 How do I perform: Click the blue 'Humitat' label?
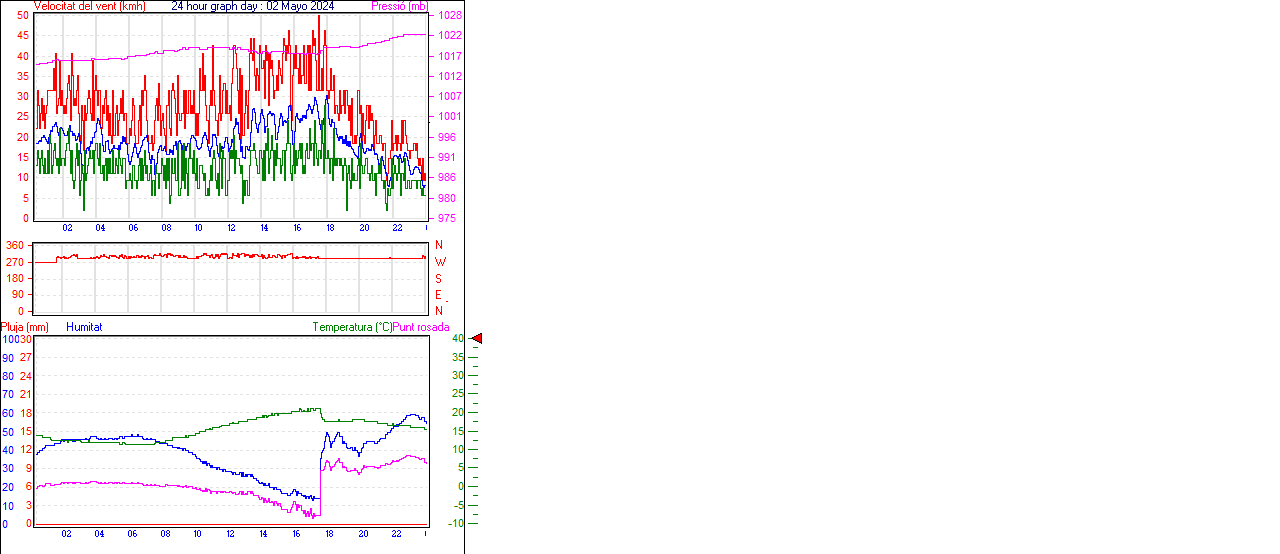click(84, 327)
